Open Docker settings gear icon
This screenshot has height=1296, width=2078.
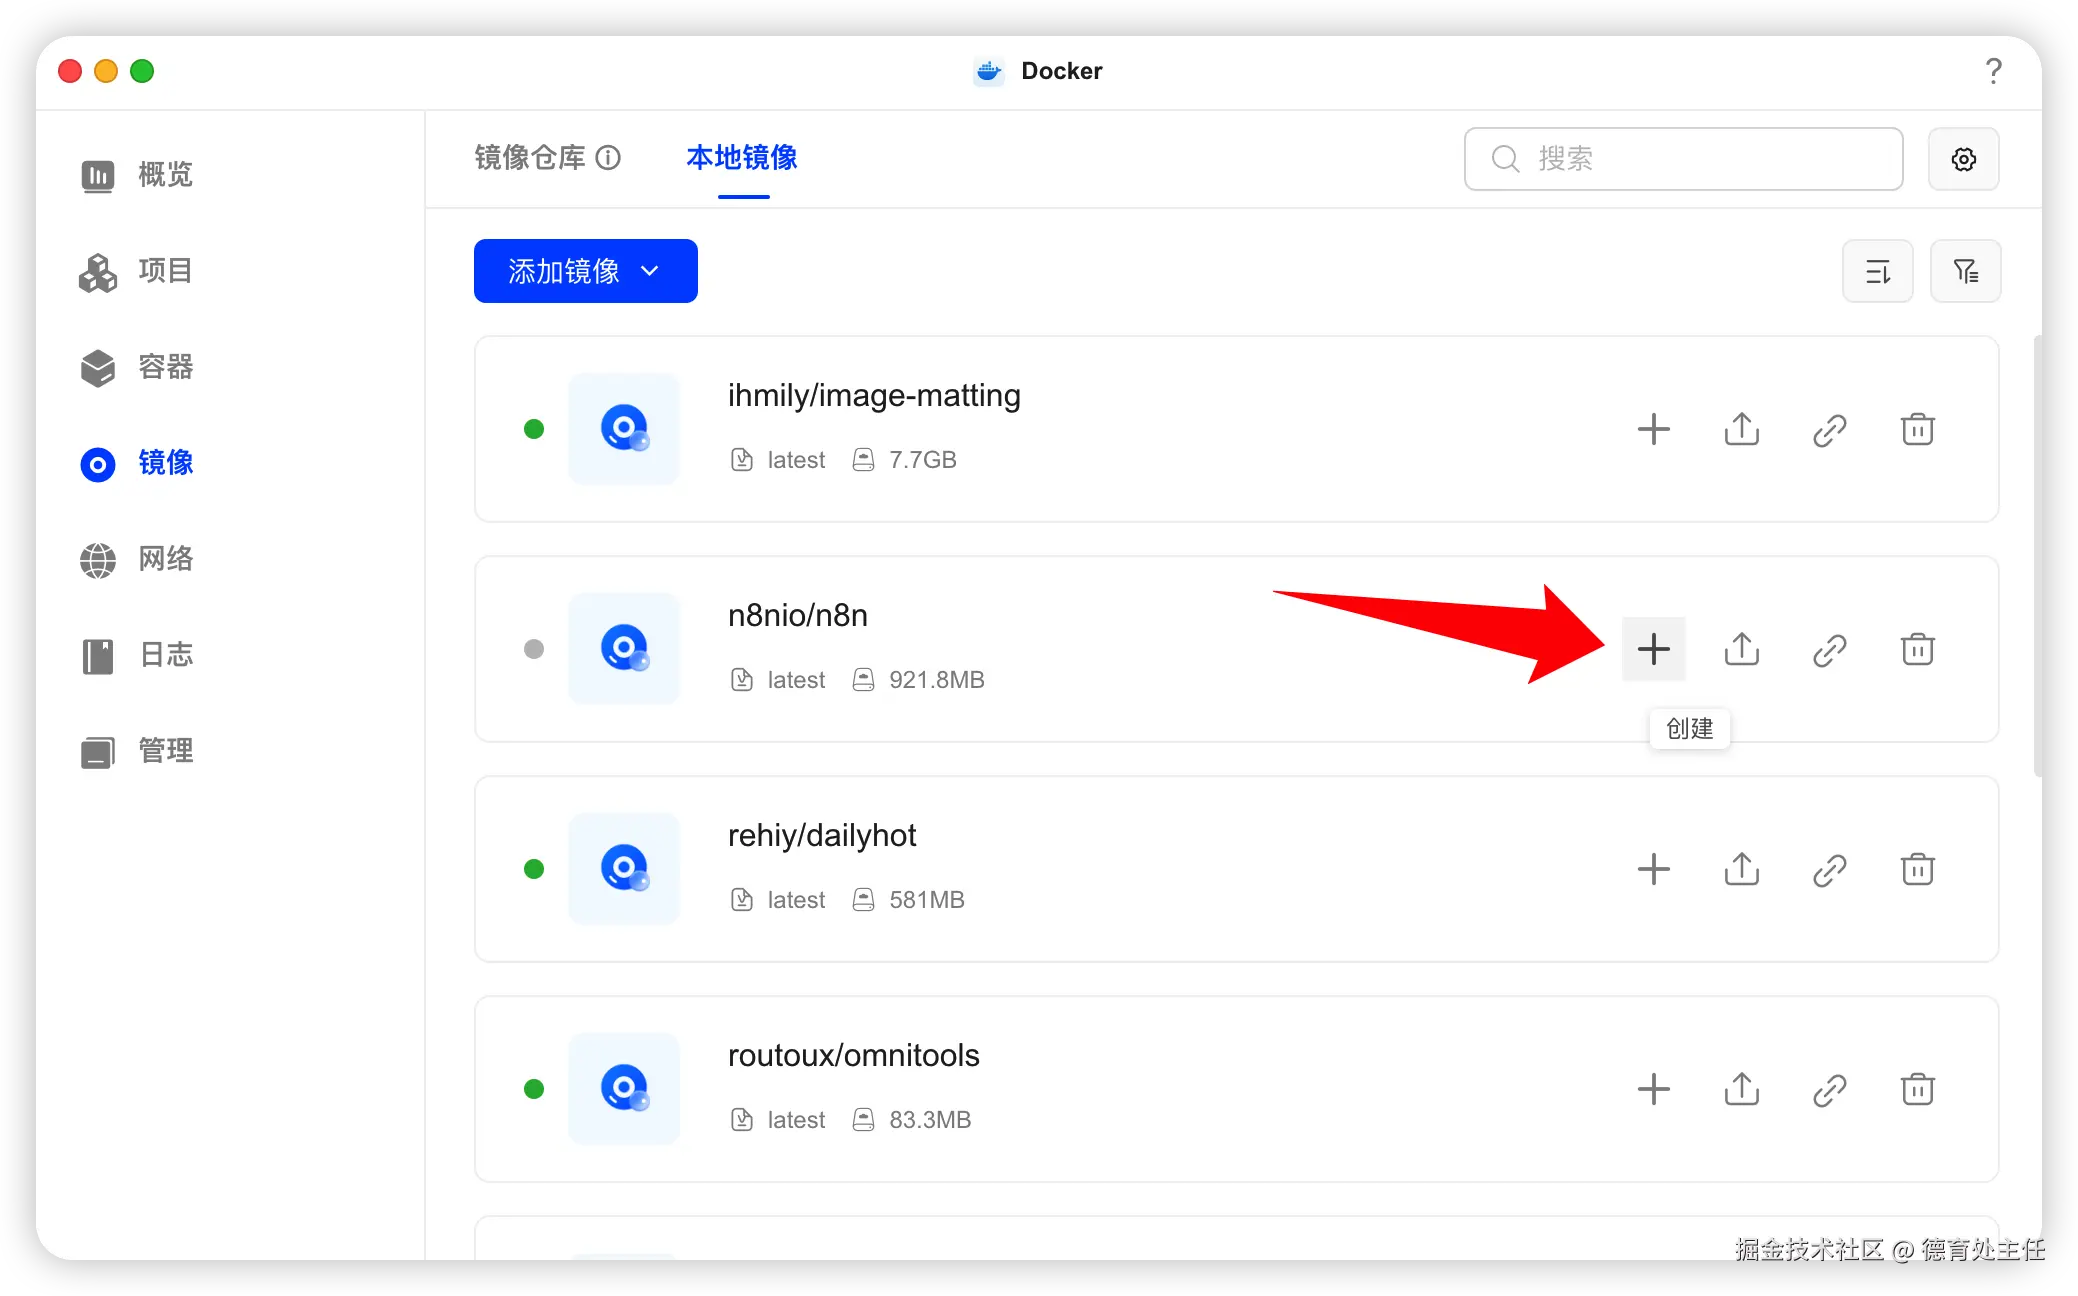[1963, 159]
